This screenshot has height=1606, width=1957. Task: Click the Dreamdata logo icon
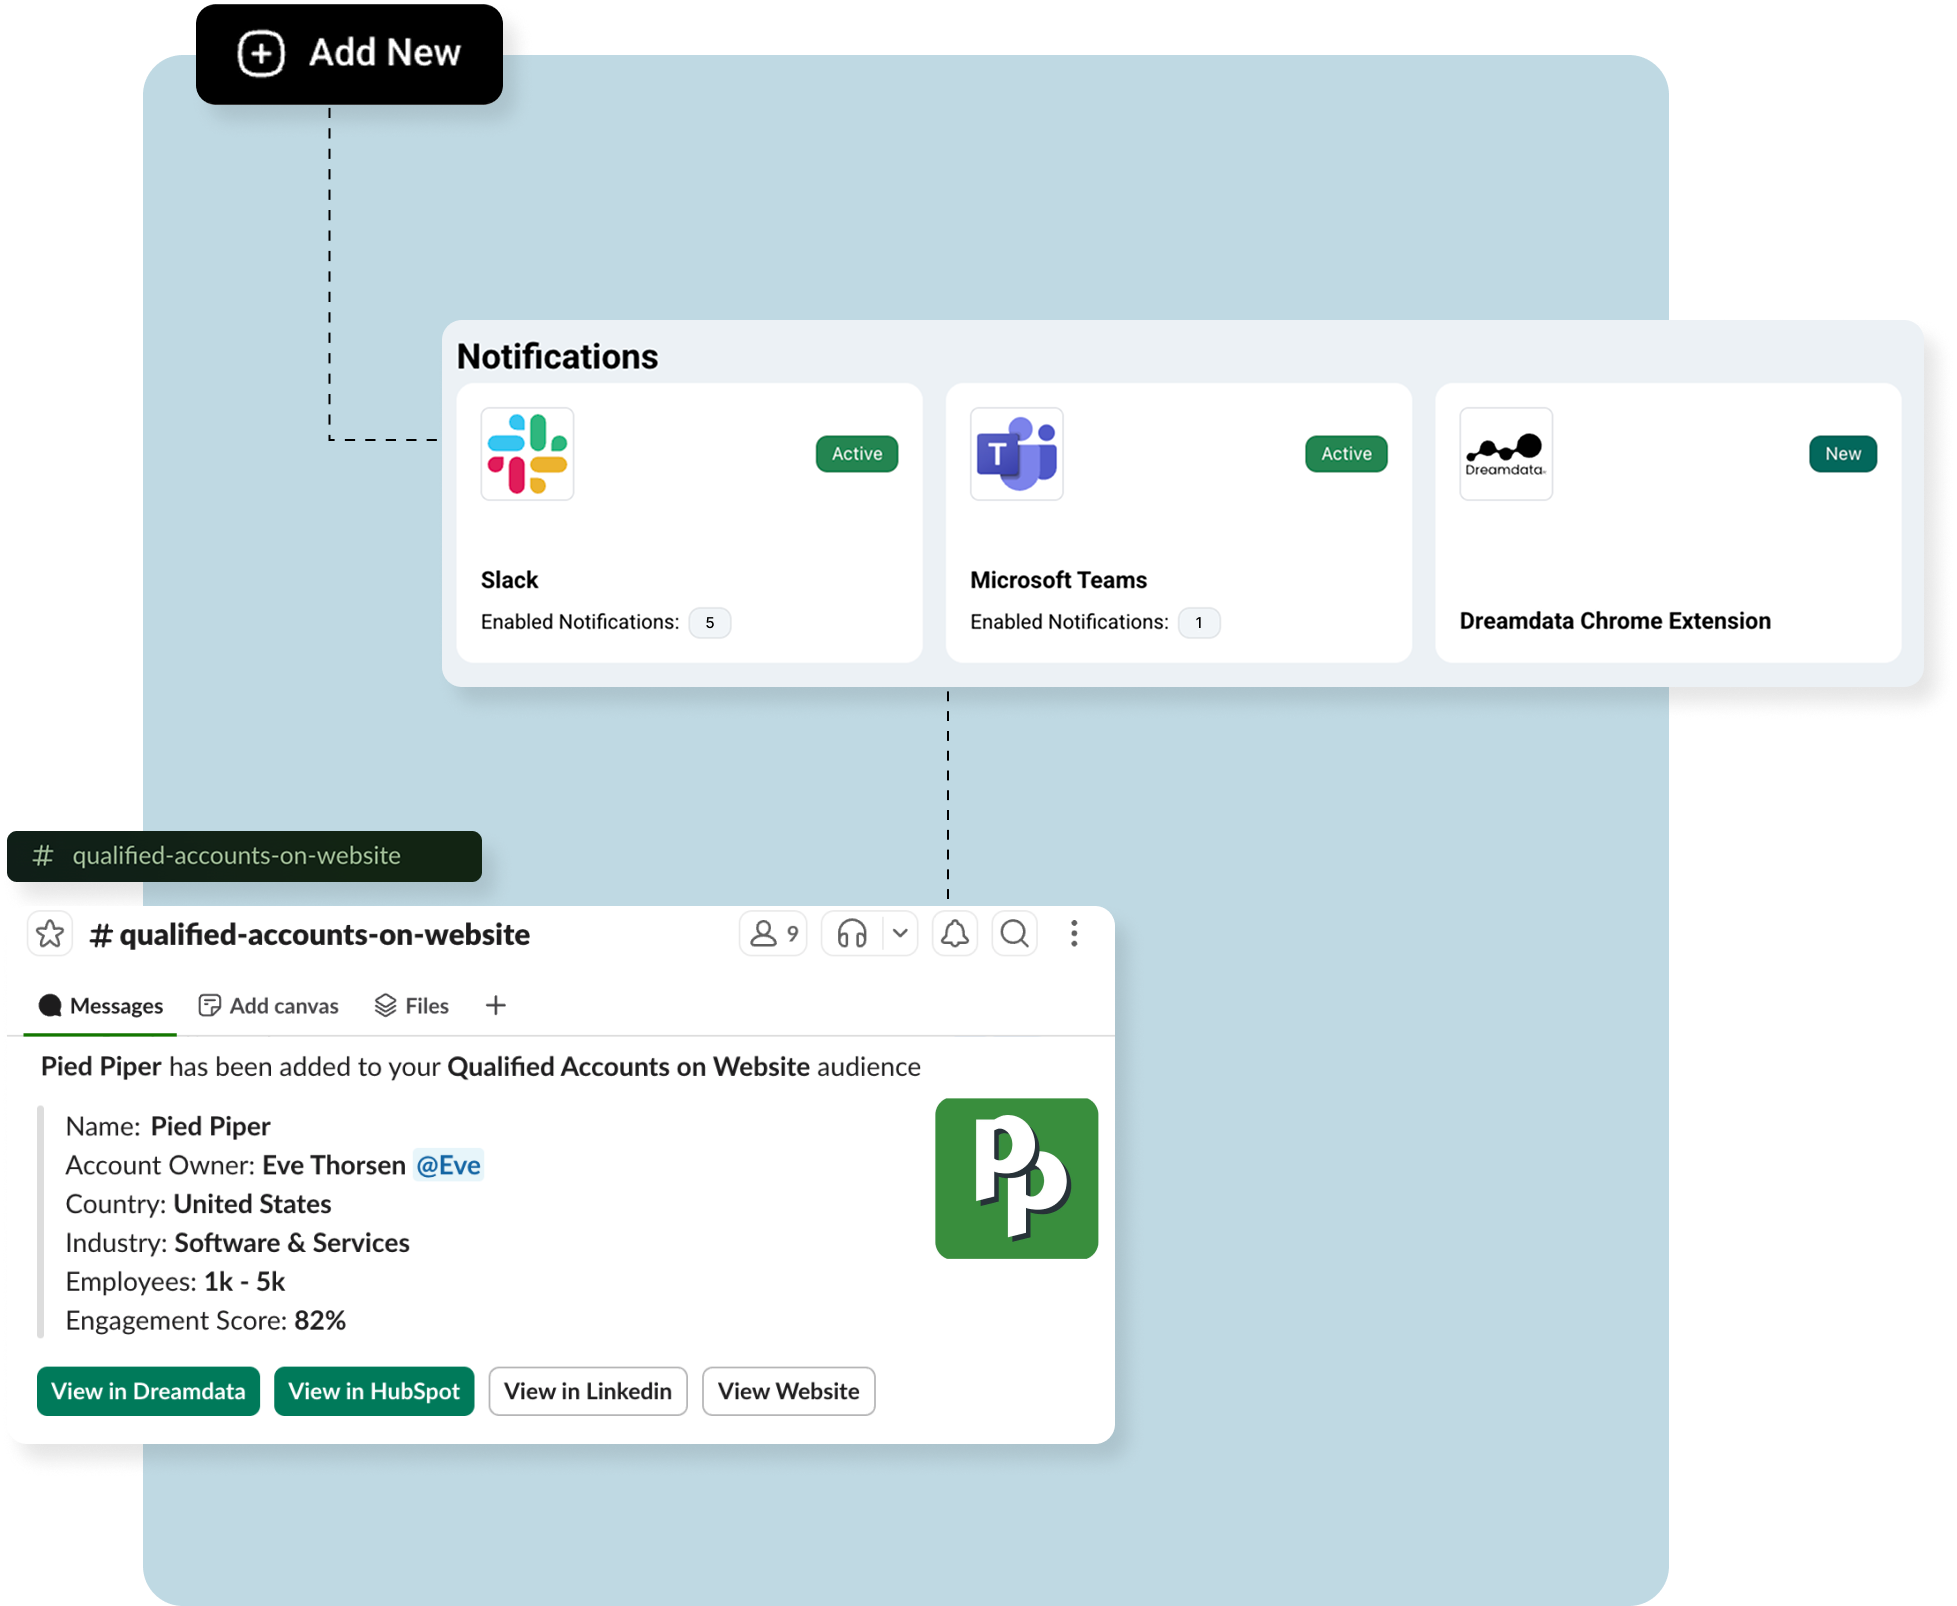(1505, 454)
